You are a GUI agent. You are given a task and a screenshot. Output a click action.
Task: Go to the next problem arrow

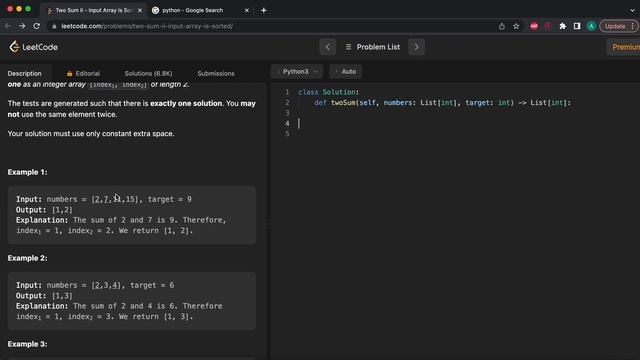416,47
